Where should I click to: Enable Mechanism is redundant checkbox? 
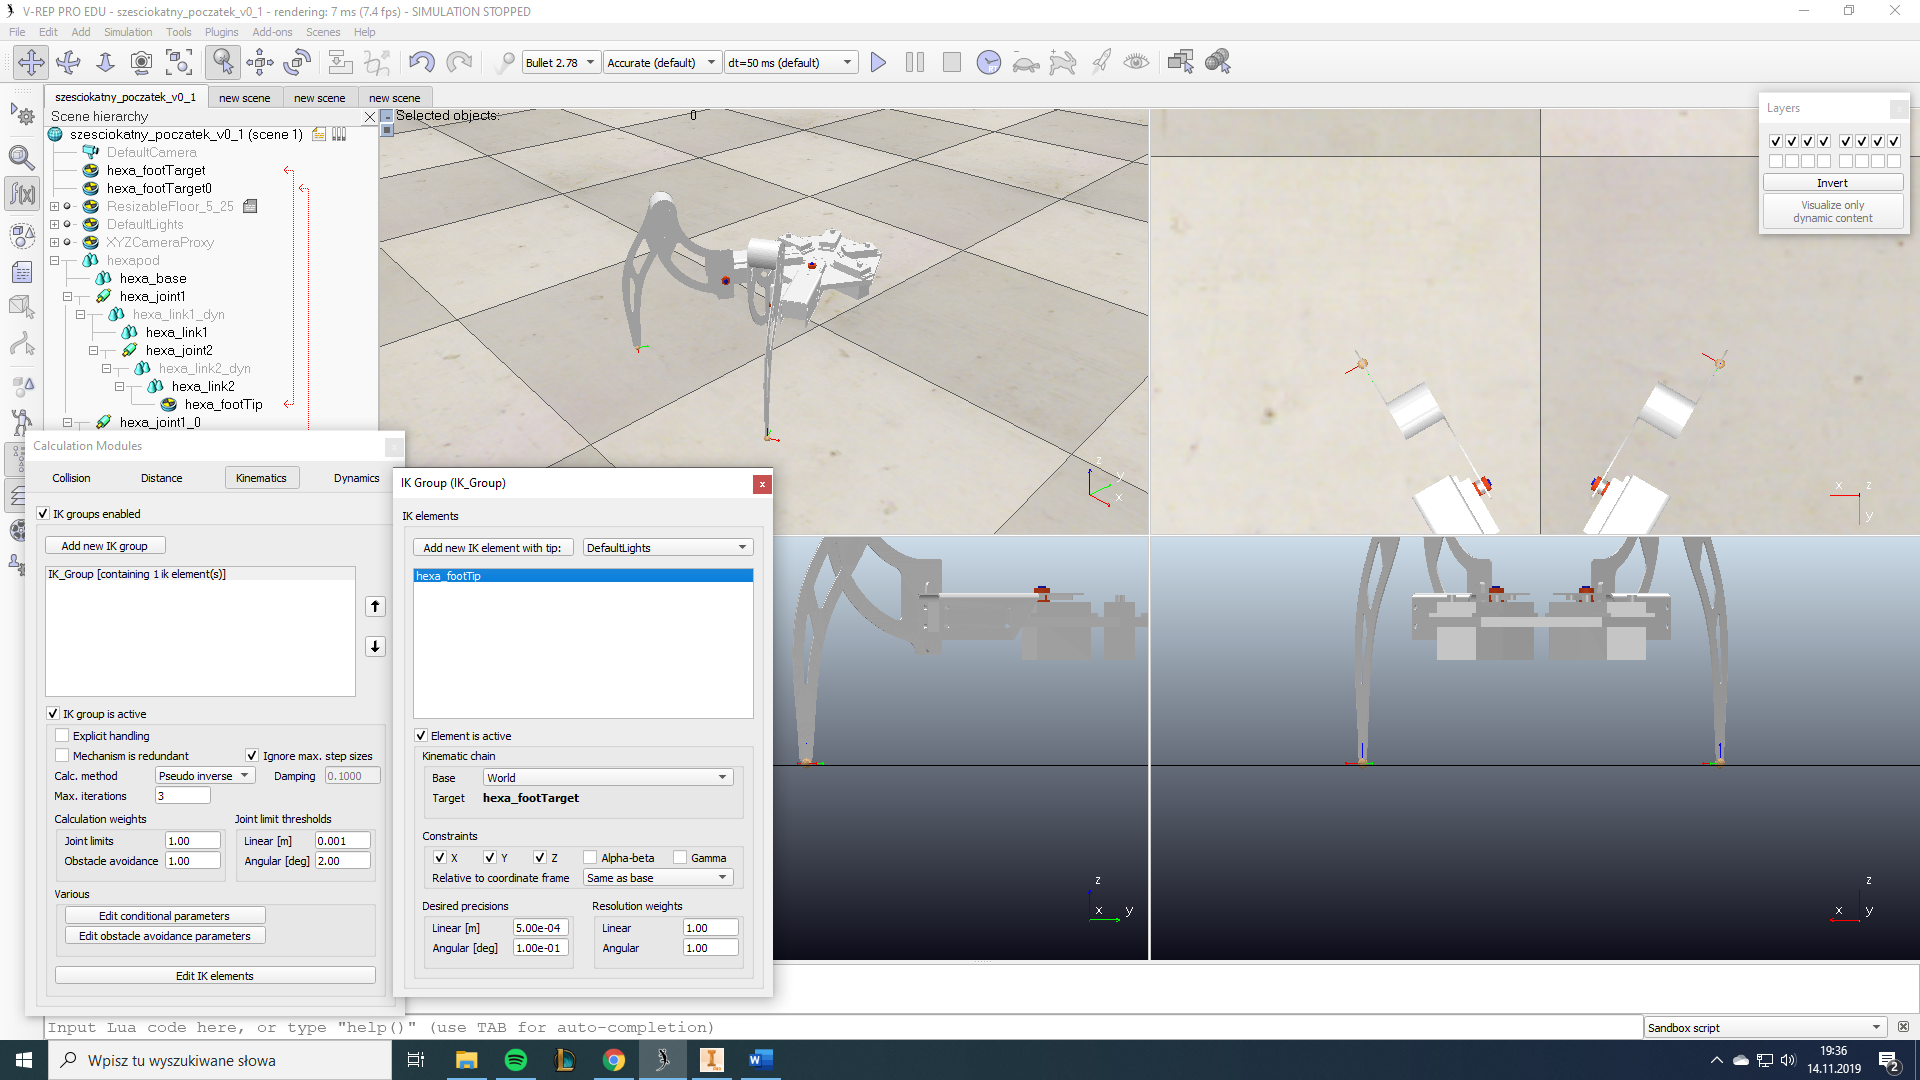(x=62, y=756)
